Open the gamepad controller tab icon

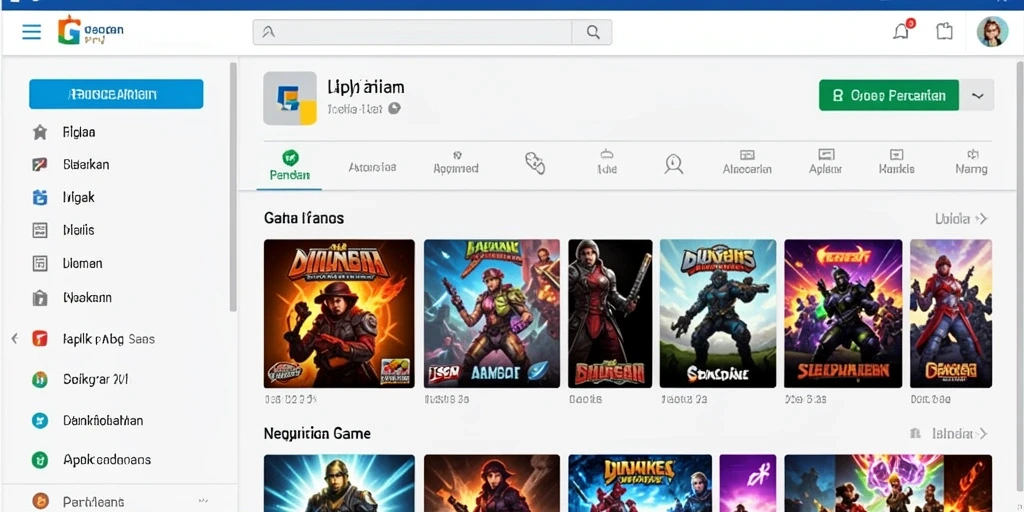[x=535, y=163]
